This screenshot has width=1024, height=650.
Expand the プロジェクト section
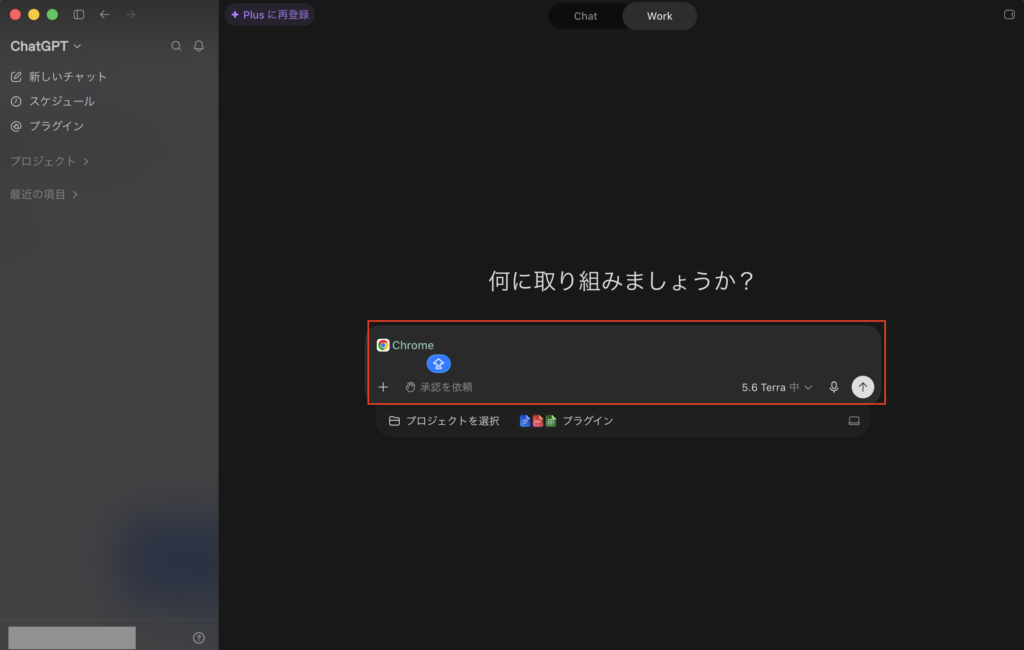pyautogui.click(x=50, y=161)
